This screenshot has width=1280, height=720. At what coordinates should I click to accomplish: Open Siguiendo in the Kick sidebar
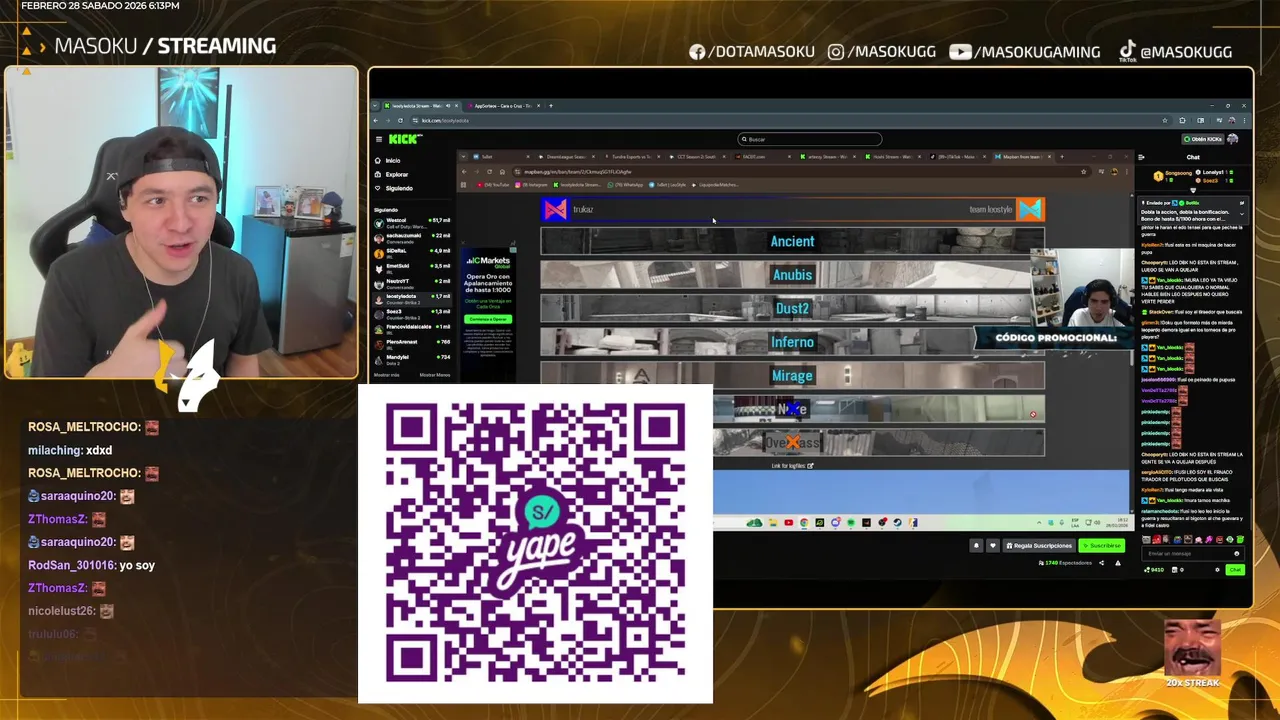392,188
